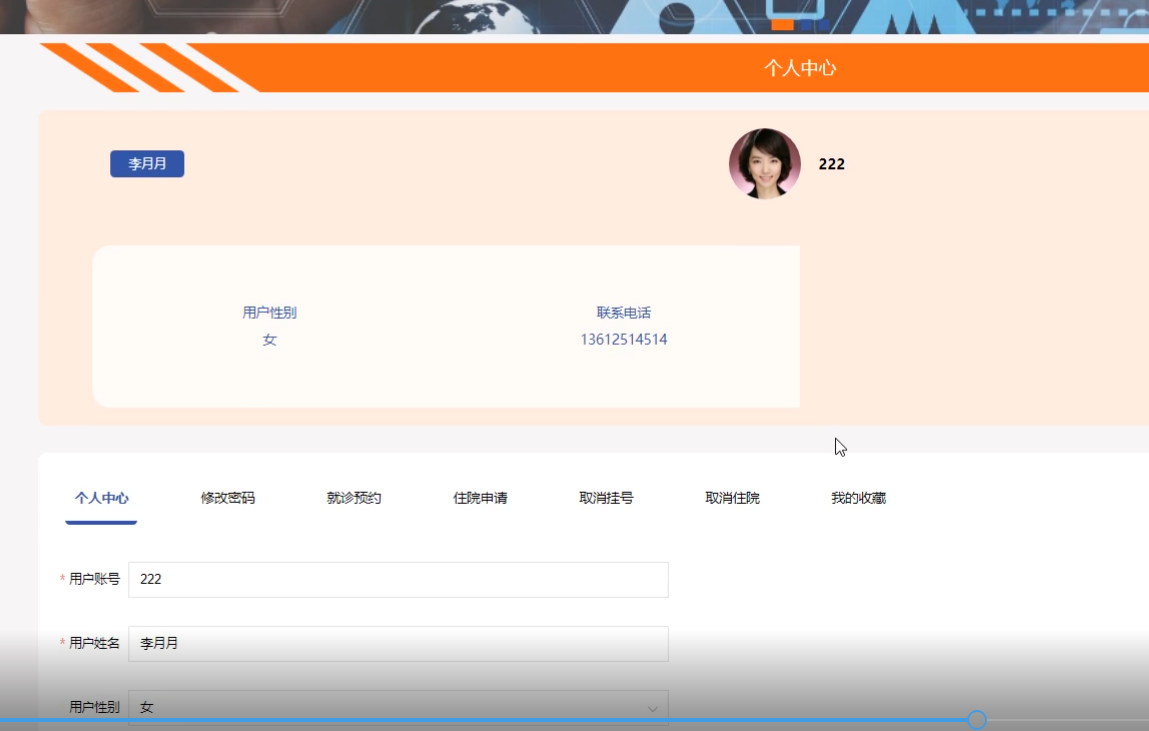The width and height of the screenshot is (1149, 731).
Task: Click the 用户账号 input showing 222
Action: [399, 579]
